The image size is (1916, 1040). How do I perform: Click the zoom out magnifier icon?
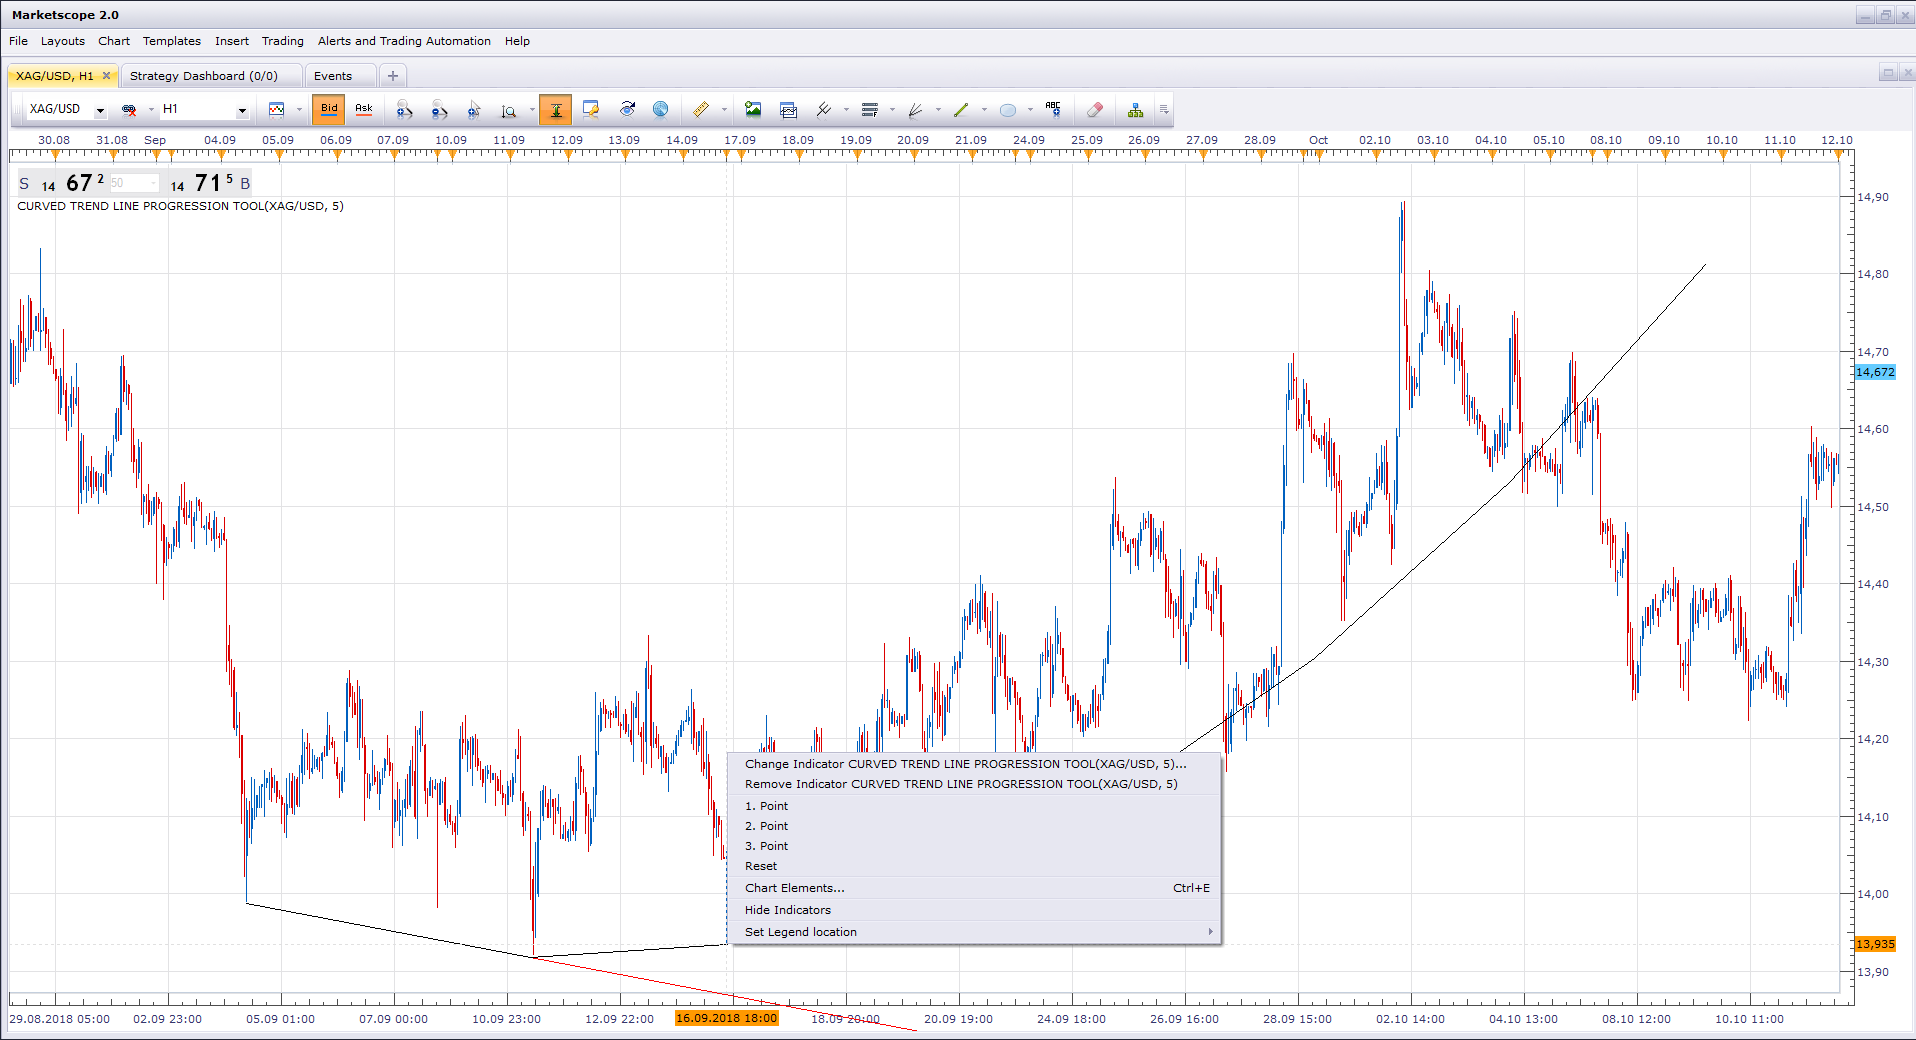click(x=439, y=110)
